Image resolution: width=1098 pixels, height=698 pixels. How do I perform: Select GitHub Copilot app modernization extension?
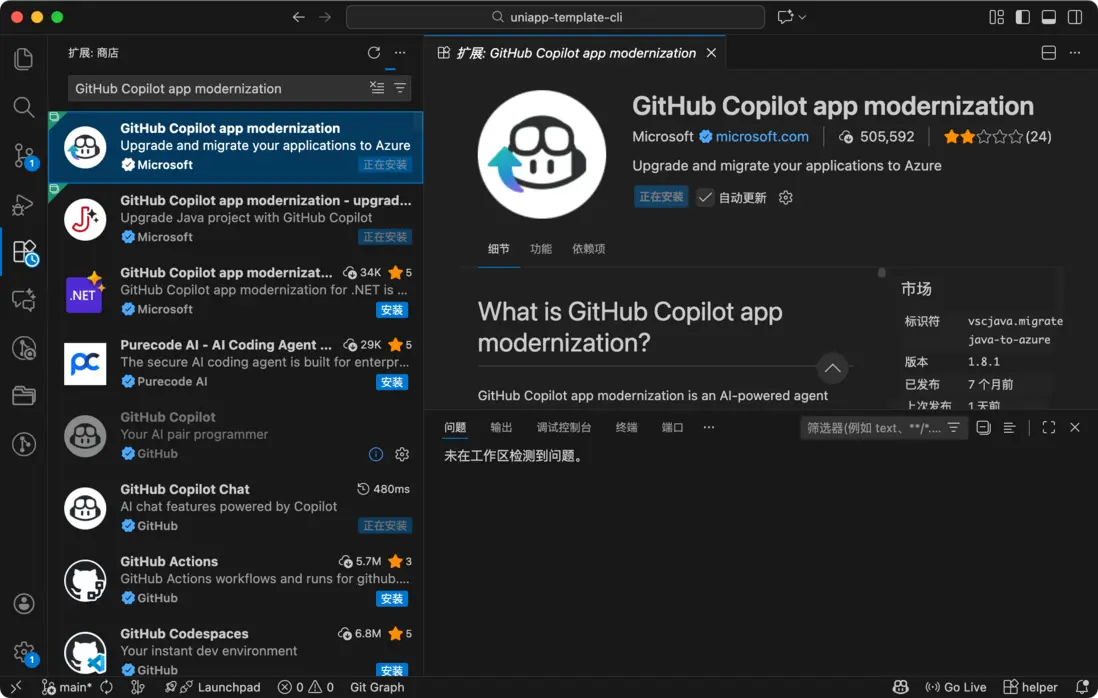point(236,146)
